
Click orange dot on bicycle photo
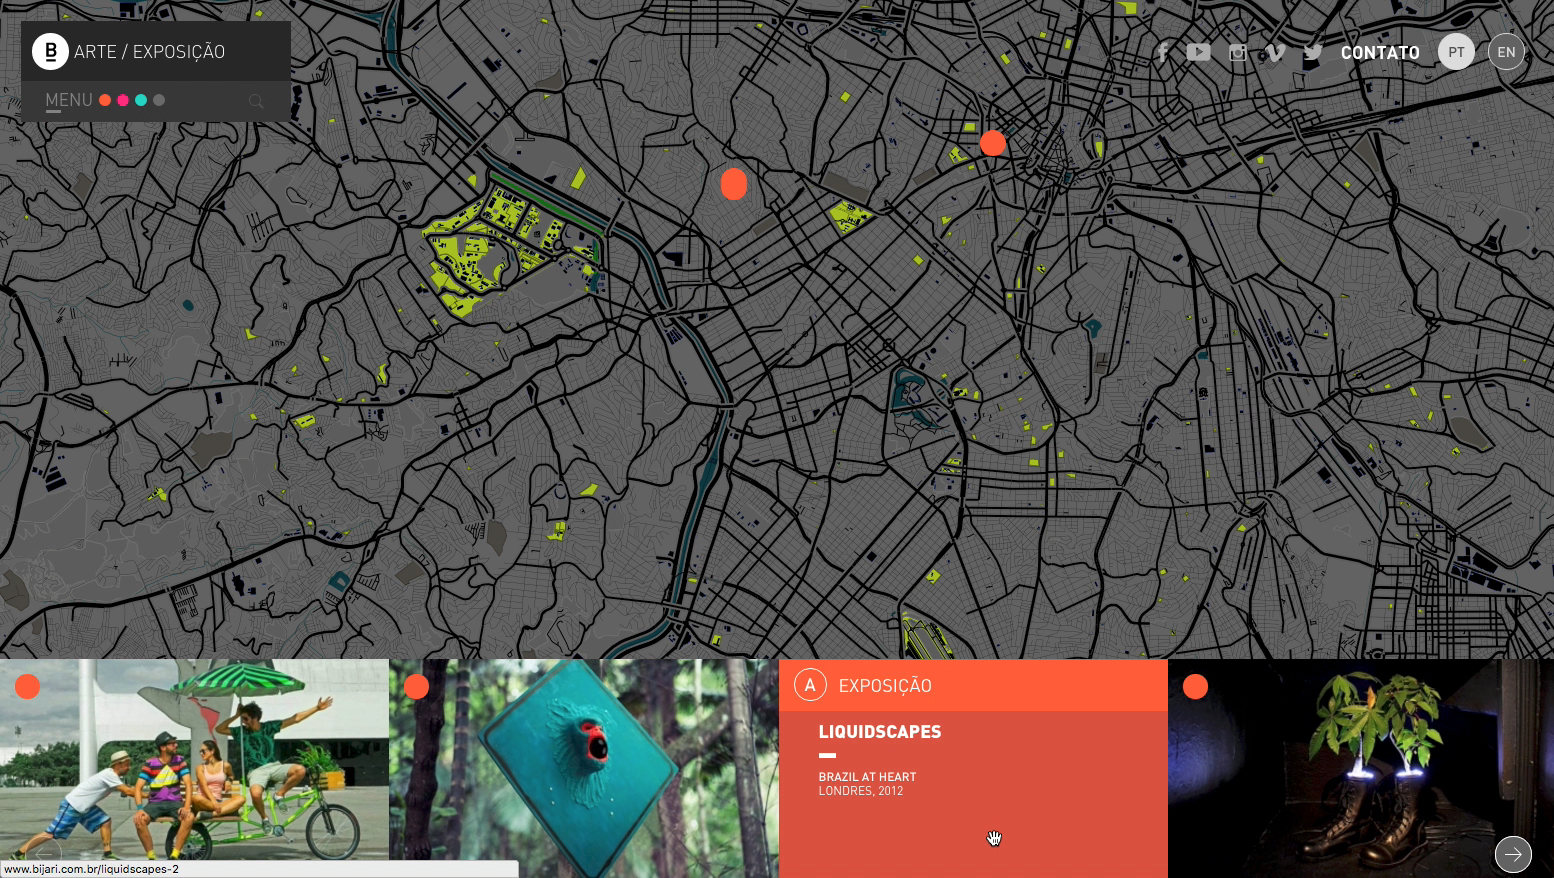pyautogui.click(x=27, y=686)
